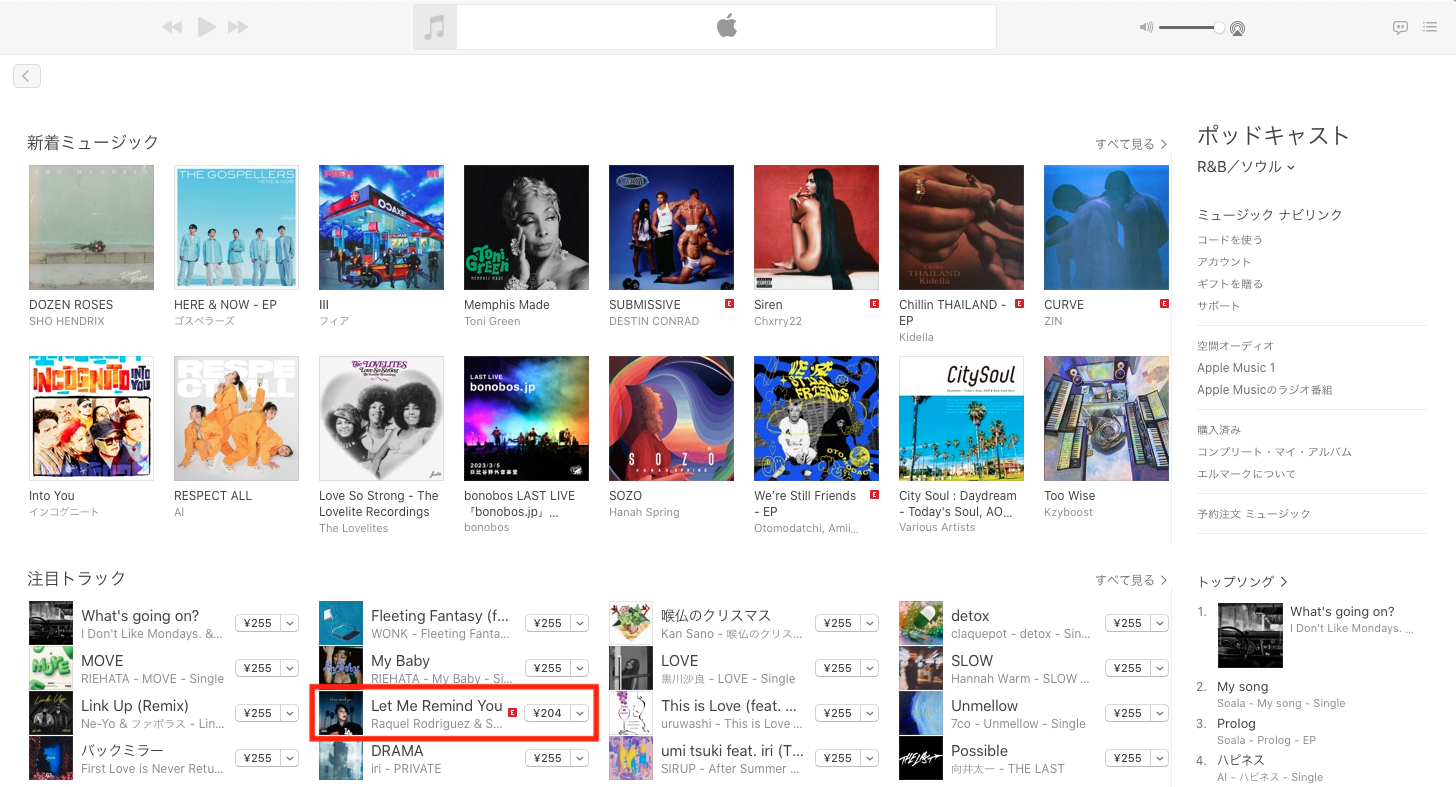The height and width of the screenshot is (787, 1456).
Task: Click the ¥255 price button for SLOW
Action: (1128, 668)
